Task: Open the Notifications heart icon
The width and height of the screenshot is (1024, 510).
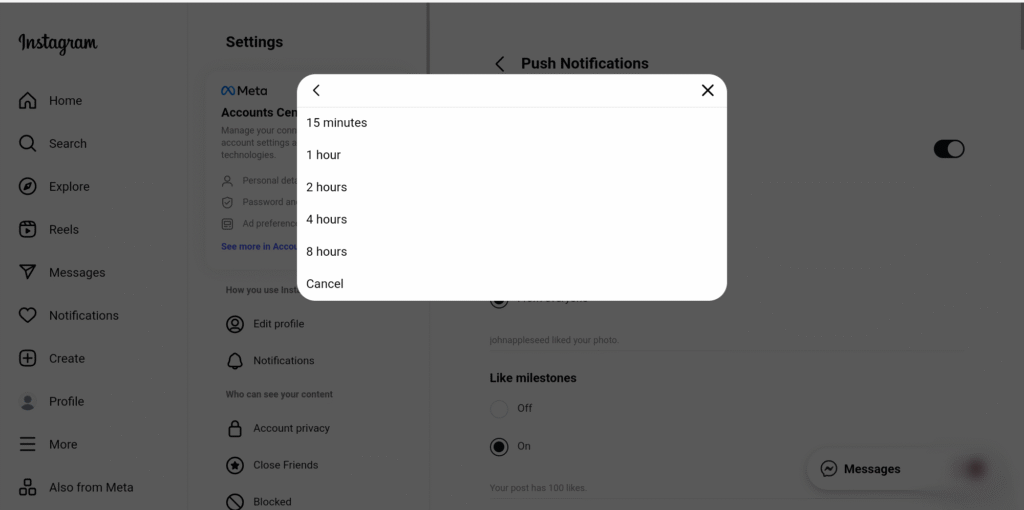Action: [28, 316]
